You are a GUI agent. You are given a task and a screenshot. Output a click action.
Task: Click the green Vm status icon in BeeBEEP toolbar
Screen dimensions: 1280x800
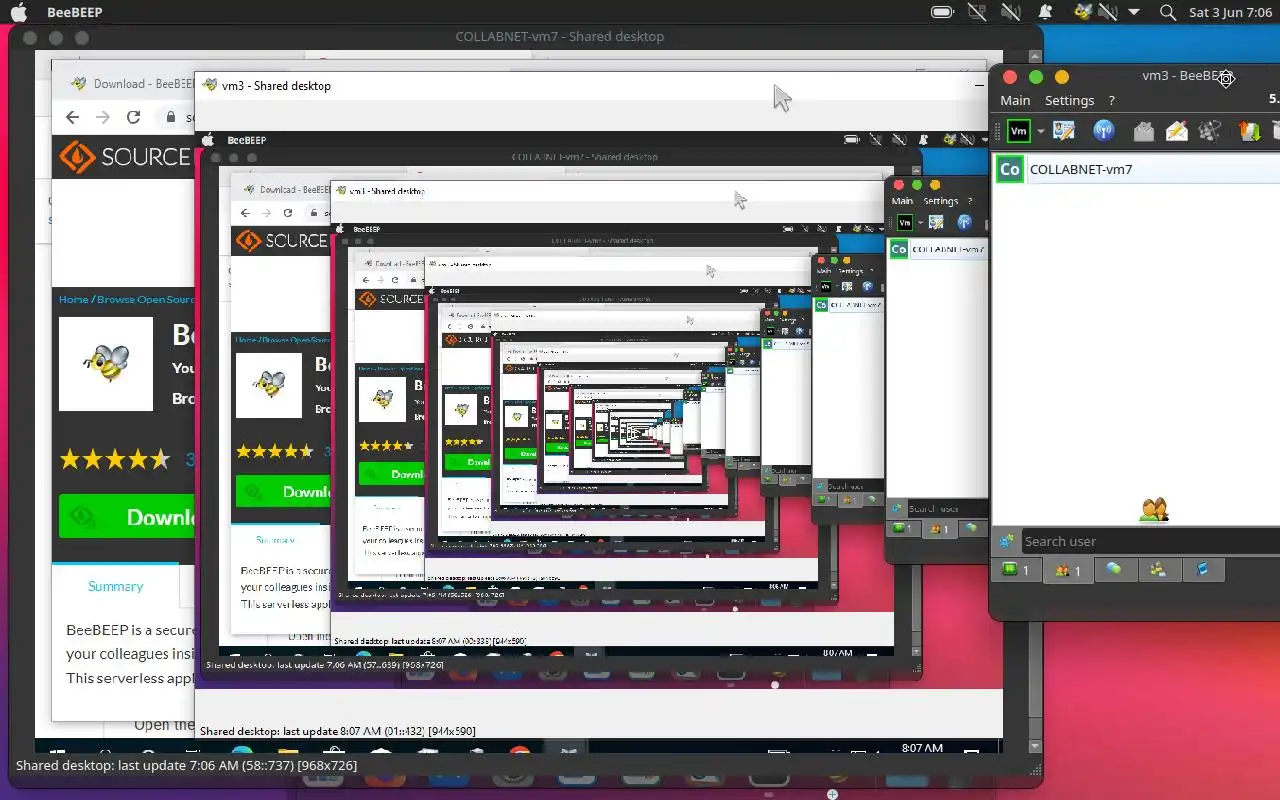[x=1018, y=131]
